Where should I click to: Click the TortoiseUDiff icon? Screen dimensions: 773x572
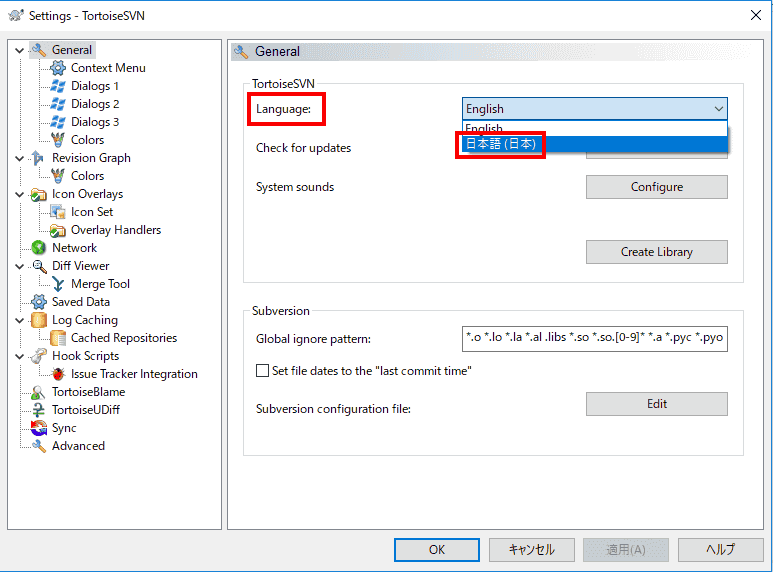(38, 410)
